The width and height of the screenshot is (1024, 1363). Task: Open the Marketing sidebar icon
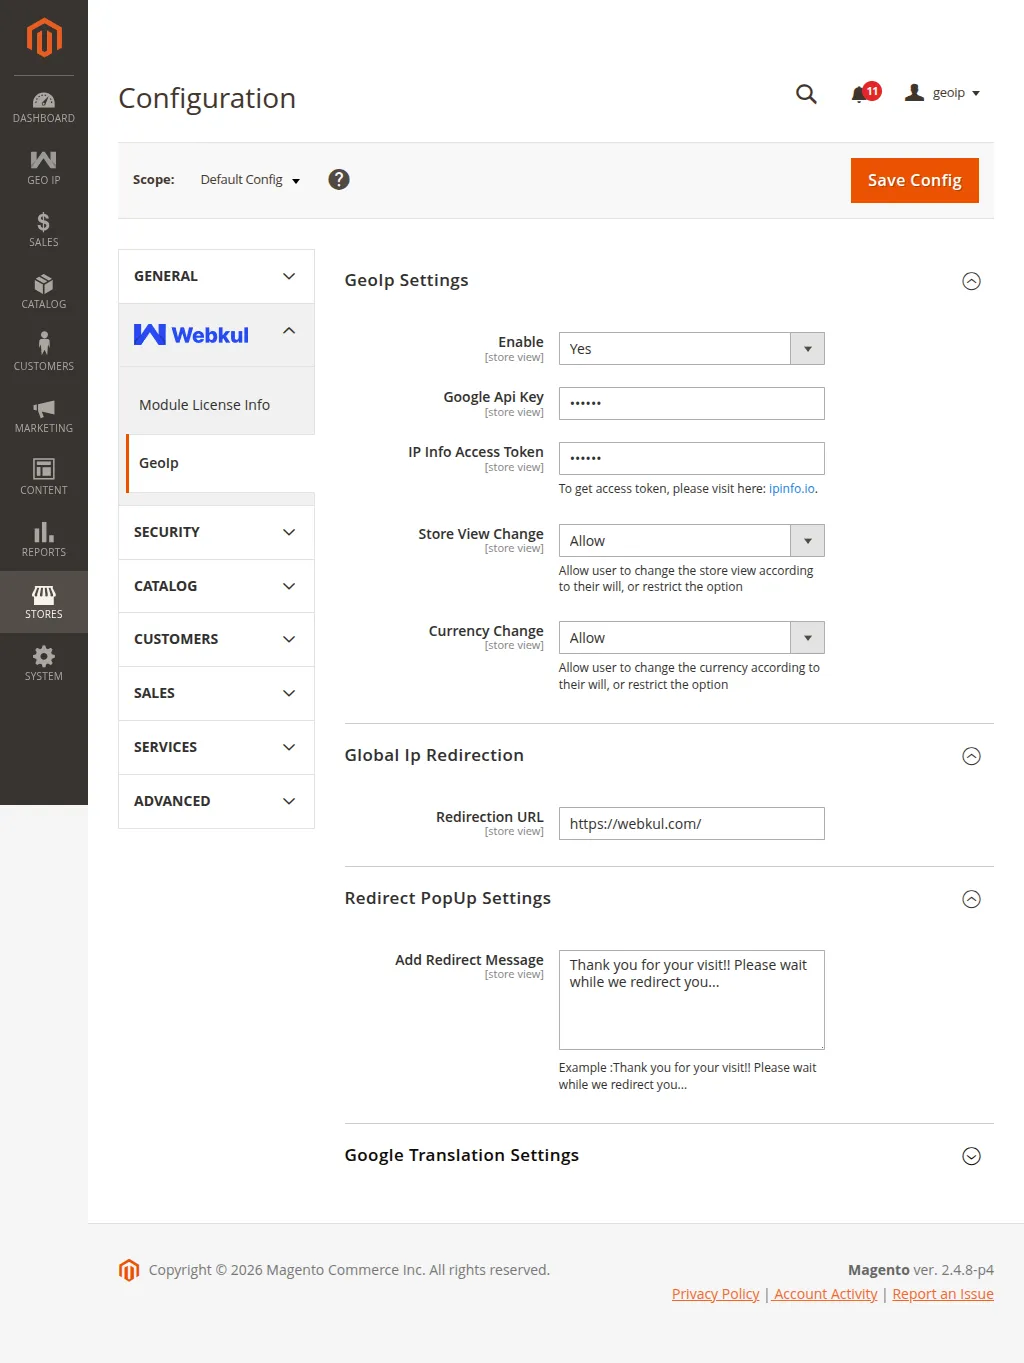tap(44, 416)
